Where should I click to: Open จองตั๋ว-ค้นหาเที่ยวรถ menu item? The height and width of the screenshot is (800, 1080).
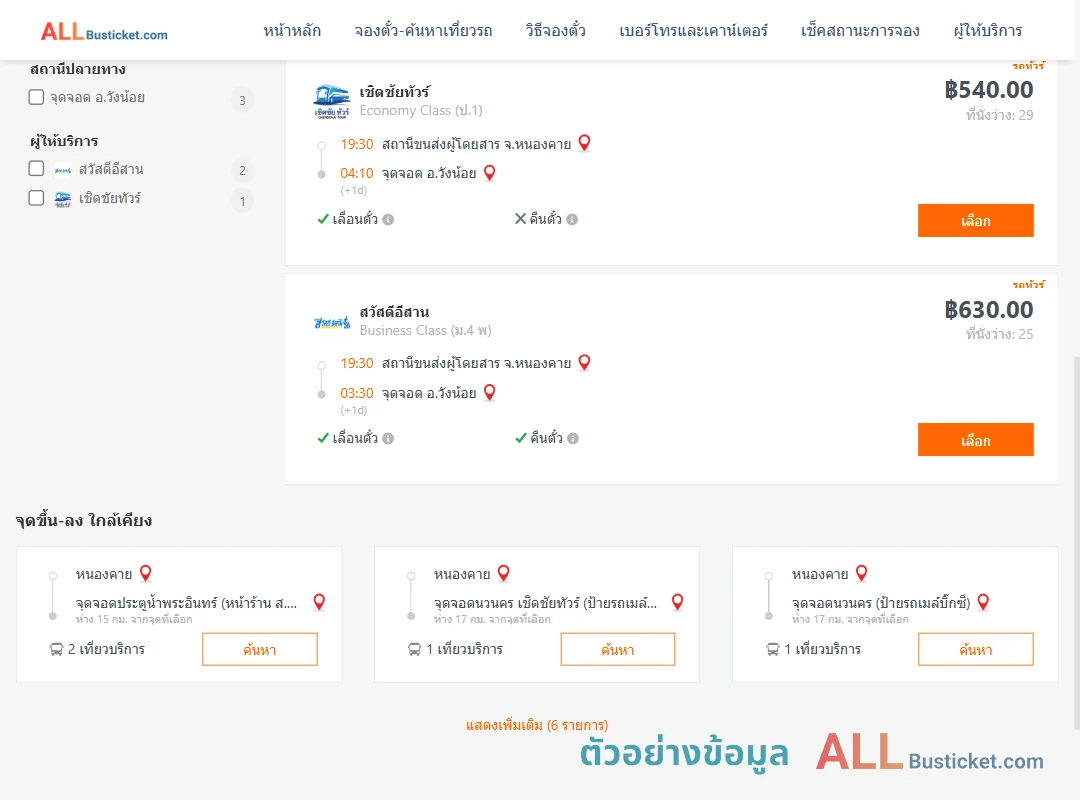coord(423,31)
